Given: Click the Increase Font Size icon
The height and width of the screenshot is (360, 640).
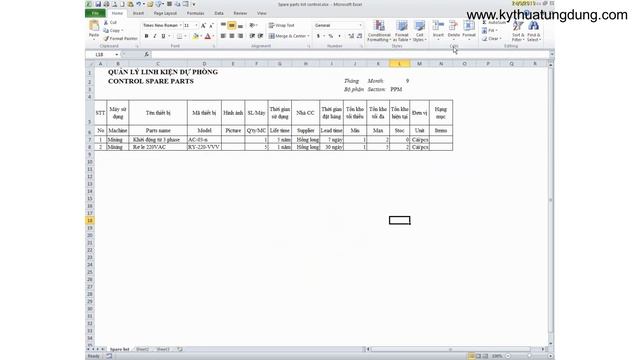Looking at the screenshot, I should (x=203, y=25).
